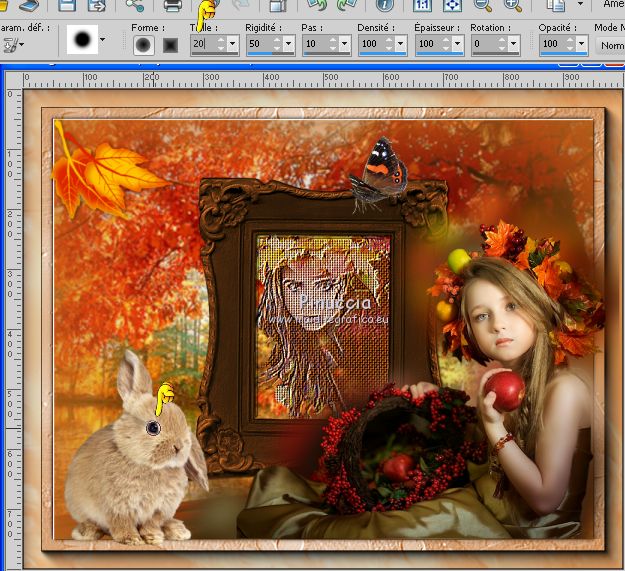Click the 1:1 actual size zoom icon

tap(422, 5)
